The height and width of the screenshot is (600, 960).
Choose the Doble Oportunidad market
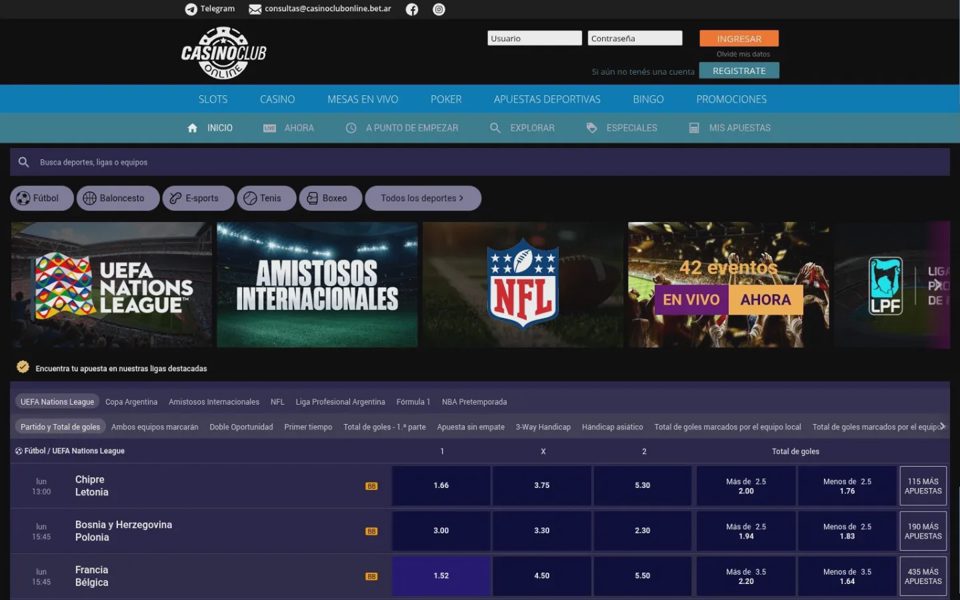241,427
